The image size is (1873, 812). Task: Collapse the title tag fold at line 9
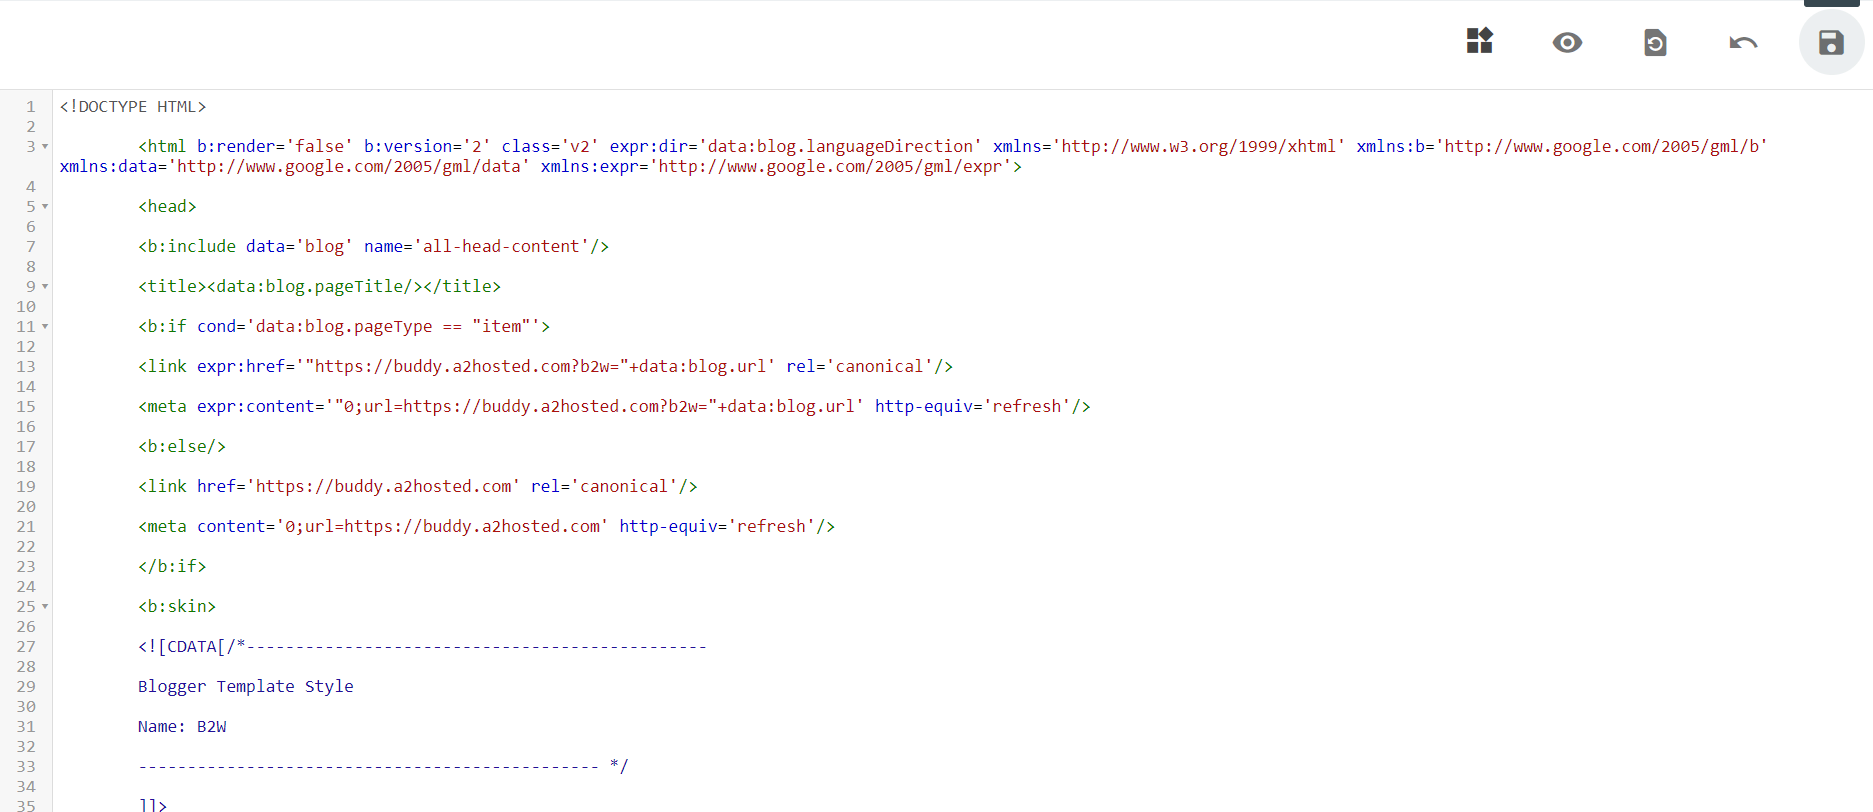(45, 287)
